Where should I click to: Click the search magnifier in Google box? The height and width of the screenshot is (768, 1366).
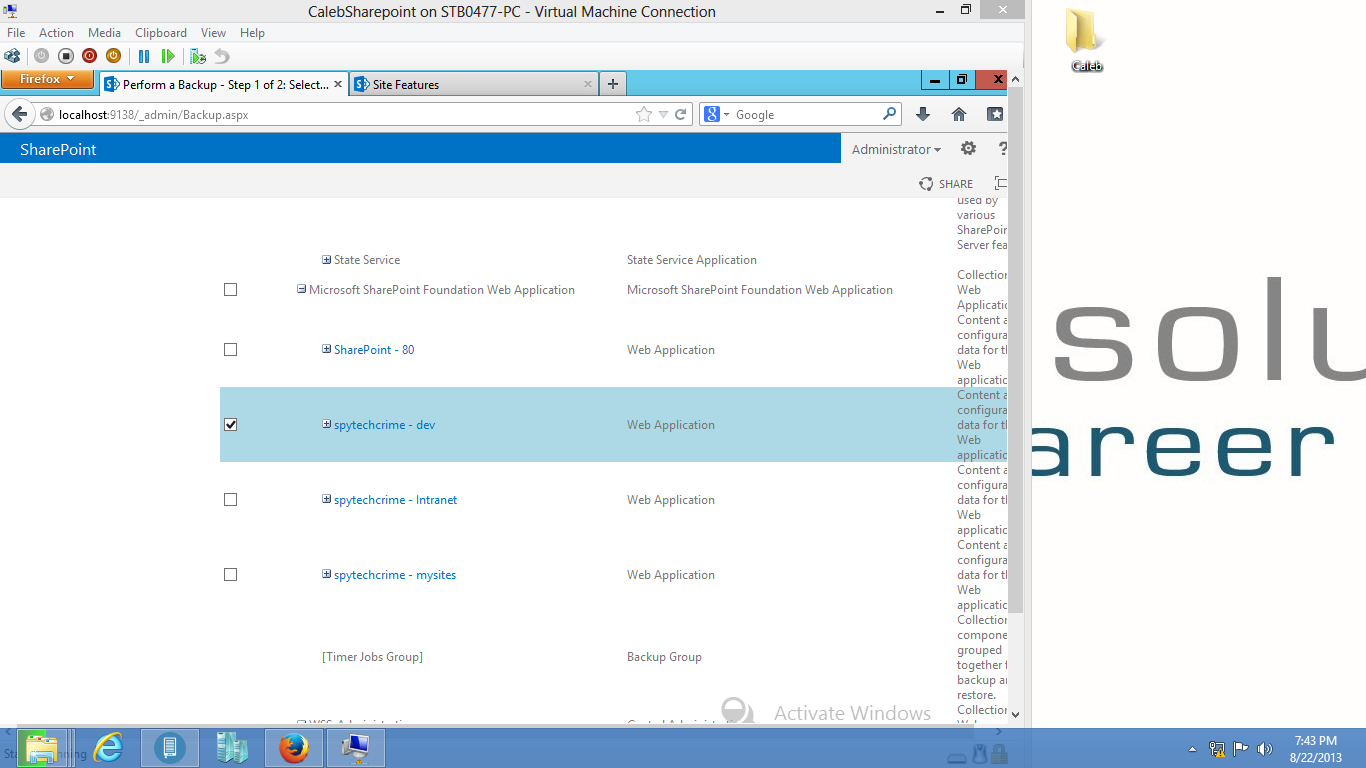click(x=889, y=114)
